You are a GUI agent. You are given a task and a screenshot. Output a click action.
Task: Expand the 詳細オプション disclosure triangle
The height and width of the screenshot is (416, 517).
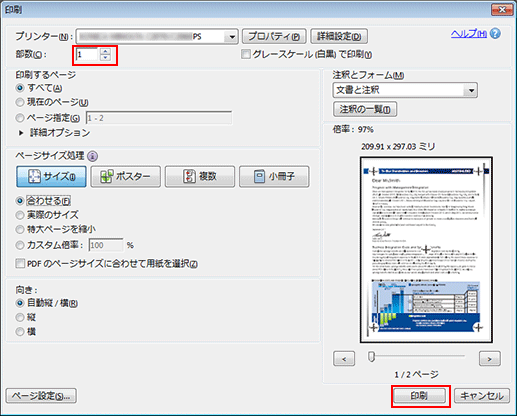click(21, 133)
